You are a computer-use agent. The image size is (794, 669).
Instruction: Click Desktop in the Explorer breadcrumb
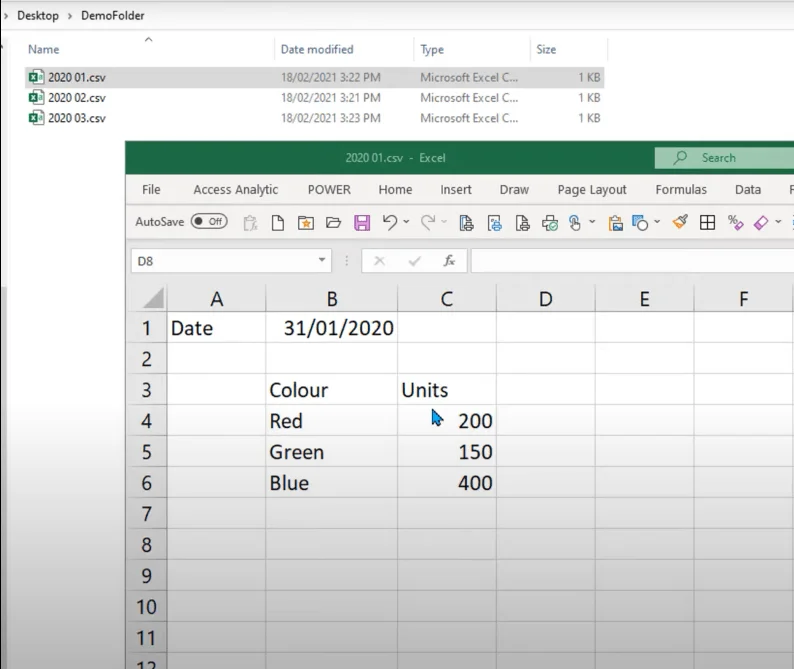point(38,16)
